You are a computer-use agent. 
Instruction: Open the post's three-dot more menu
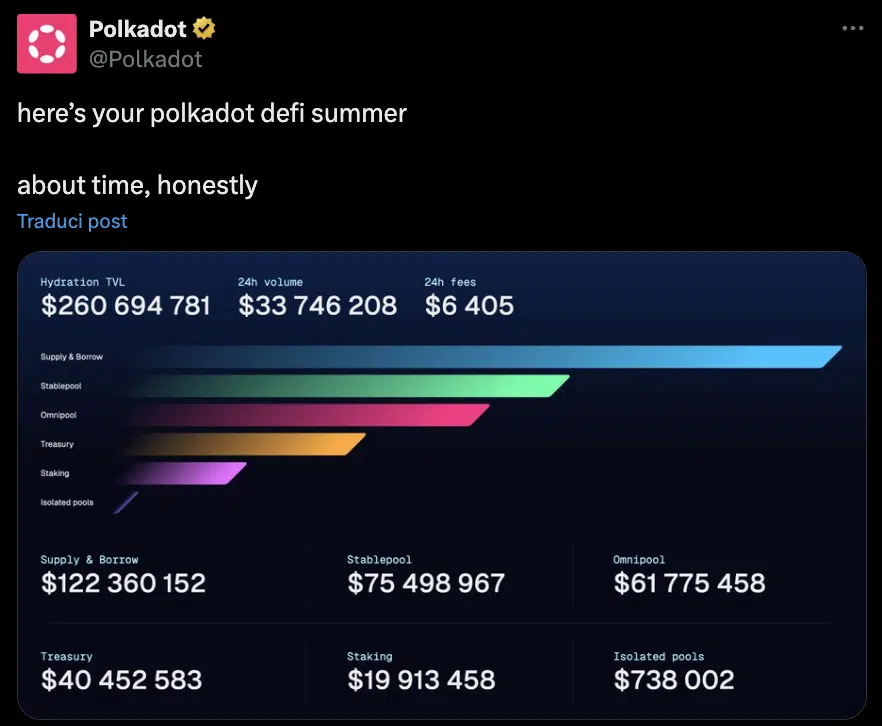point(852,29)
